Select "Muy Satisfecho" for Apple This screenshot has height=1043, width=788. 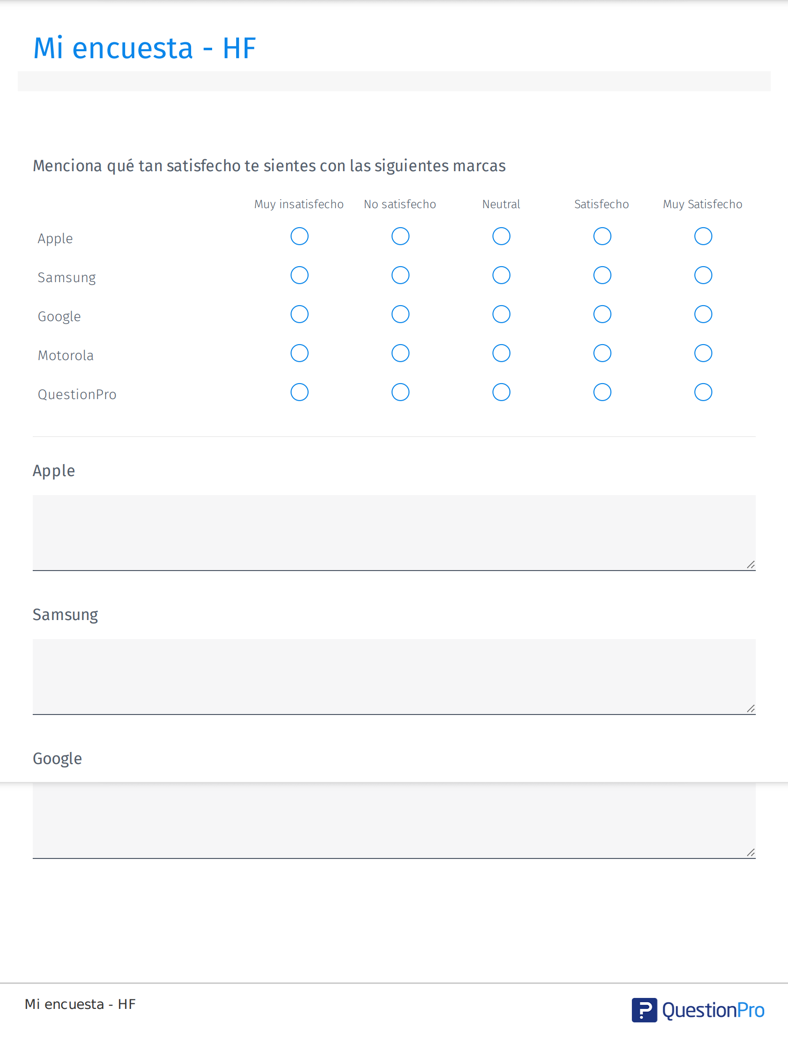point(703,236)
